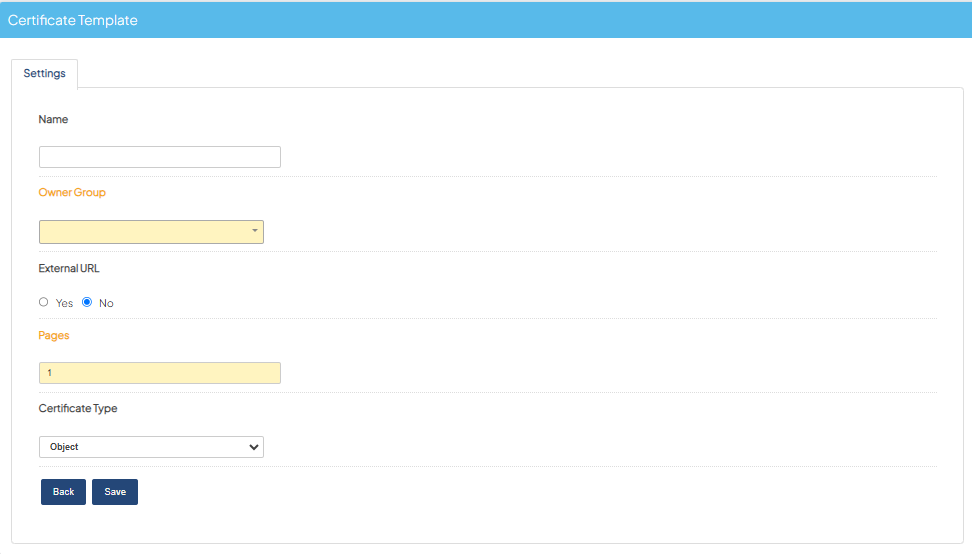Click the Certificate Type label
The height and width of the screenshot is (554, 972).
click(77, 408)
